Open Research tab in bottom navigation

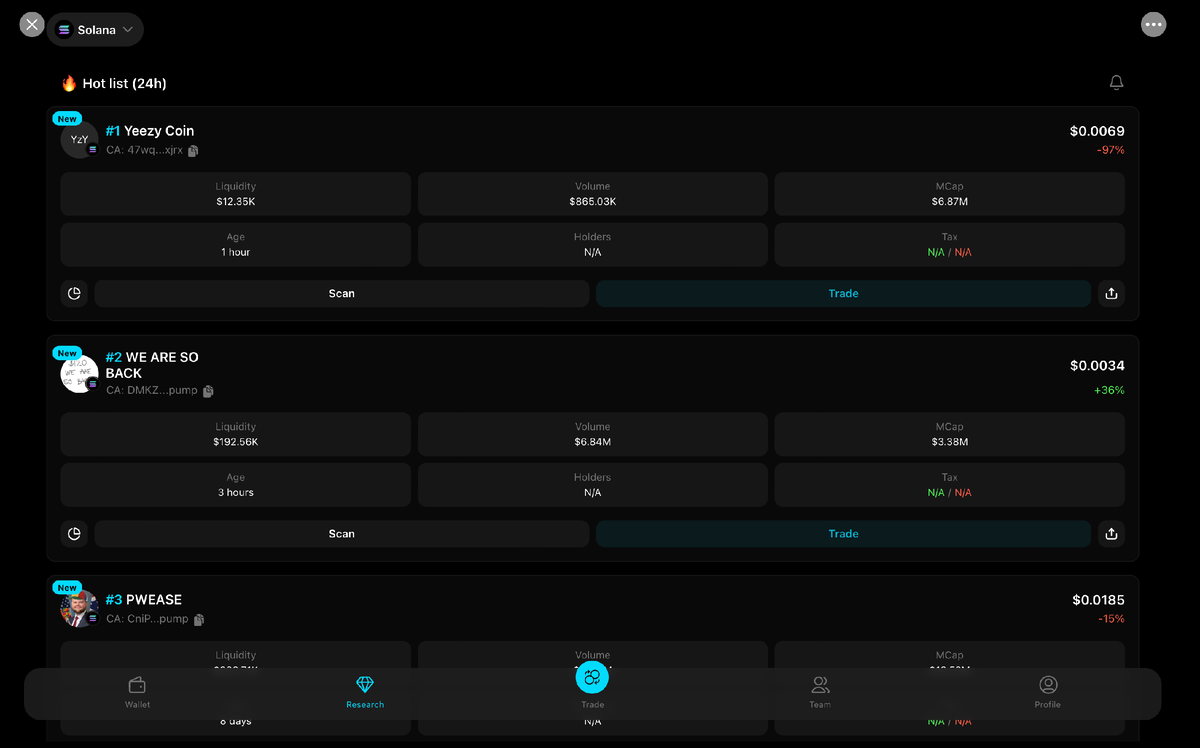tap(365, 692)
